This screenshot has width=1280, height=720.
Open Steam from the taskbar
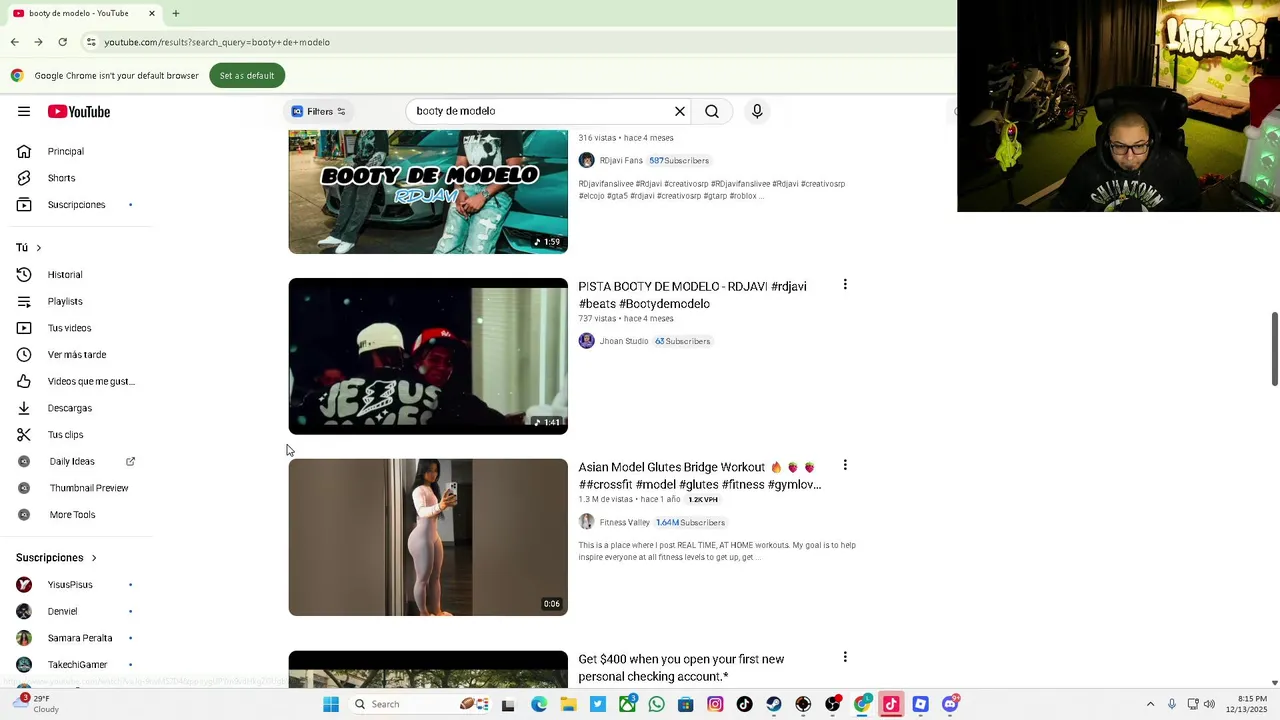[x=774, y=704]
